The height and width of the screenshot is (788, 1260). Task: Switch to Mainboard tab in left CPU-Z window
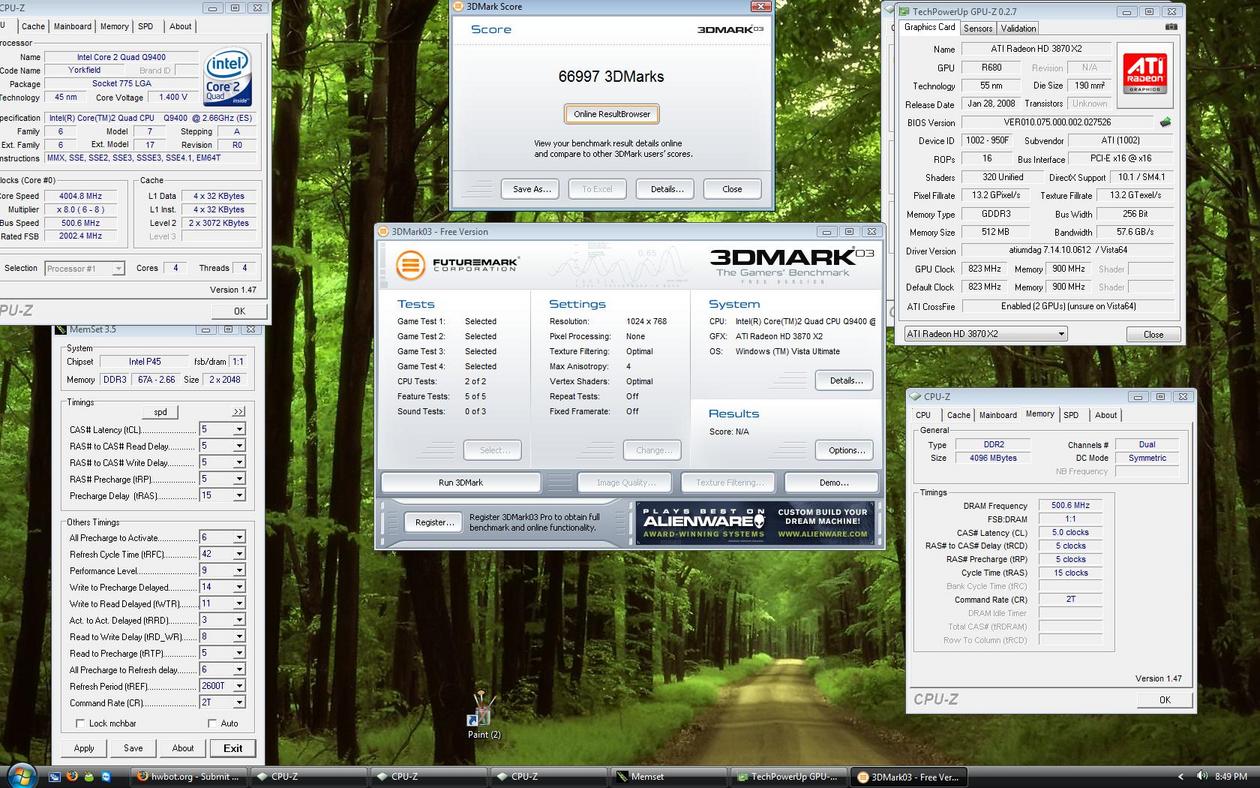pyautogui.click(x=72, y=27)
